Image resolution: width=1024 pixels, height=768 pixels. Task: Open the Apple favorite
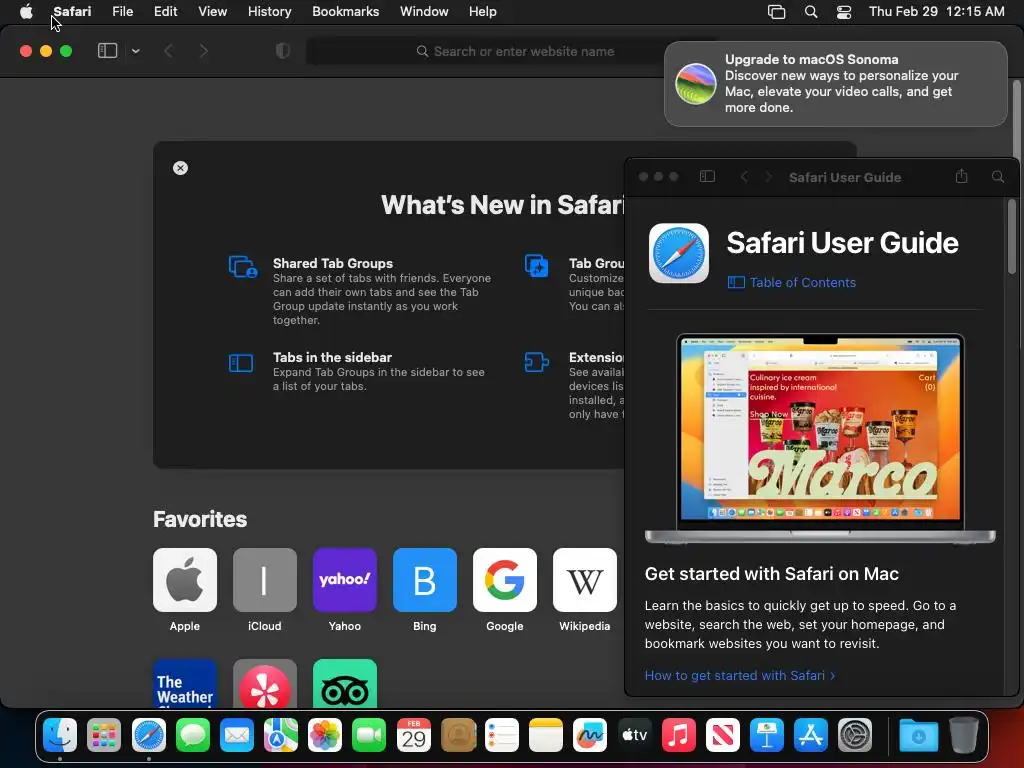tap(185, 580)
